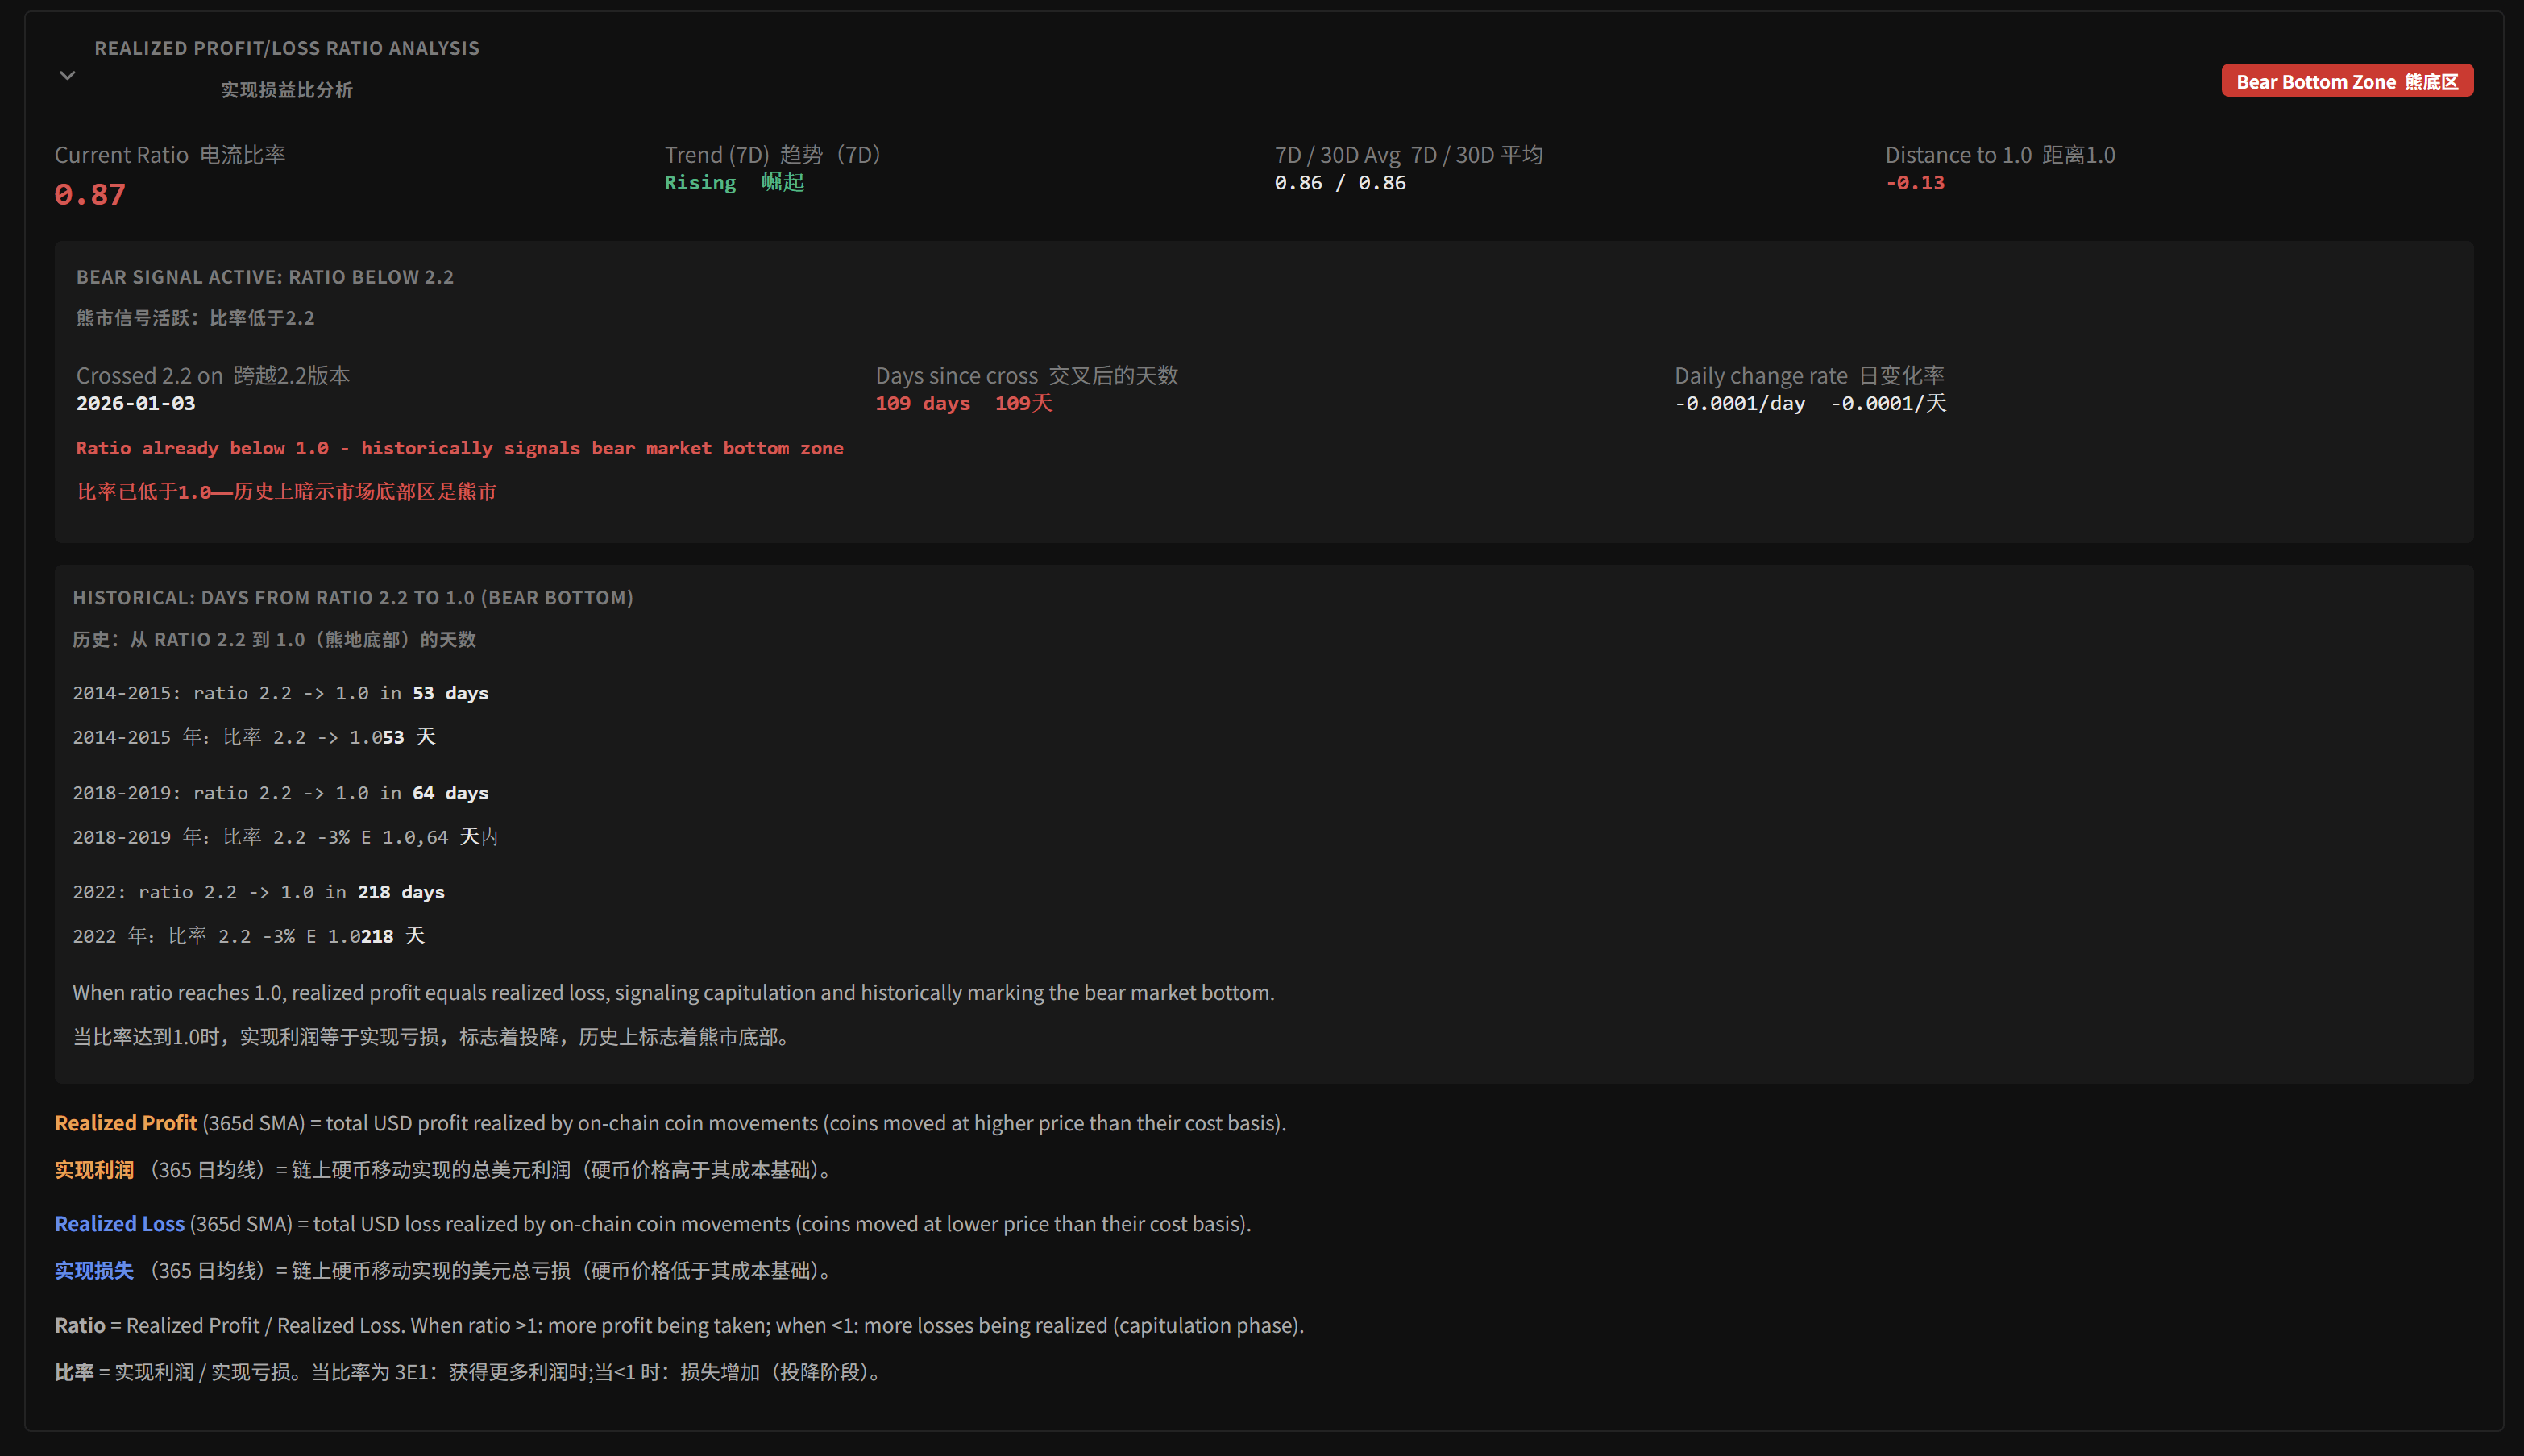Click the Chinese row starting "2022 年"
This screenshot has height=1456, width=2524.
249,936
